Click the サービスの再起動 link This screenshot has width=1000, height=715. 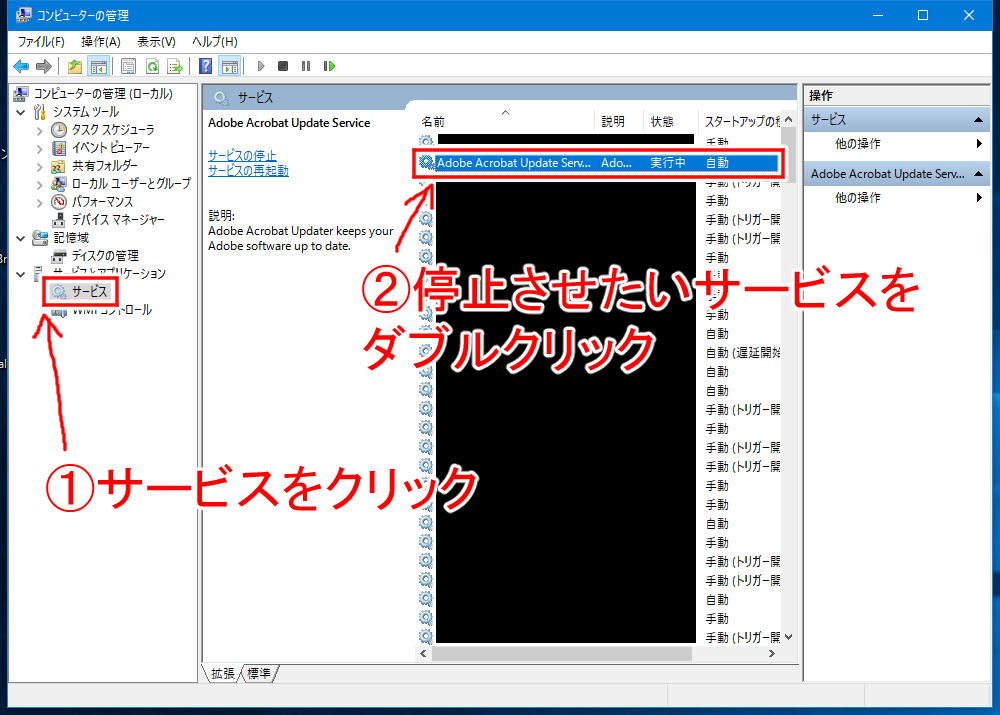248,170
